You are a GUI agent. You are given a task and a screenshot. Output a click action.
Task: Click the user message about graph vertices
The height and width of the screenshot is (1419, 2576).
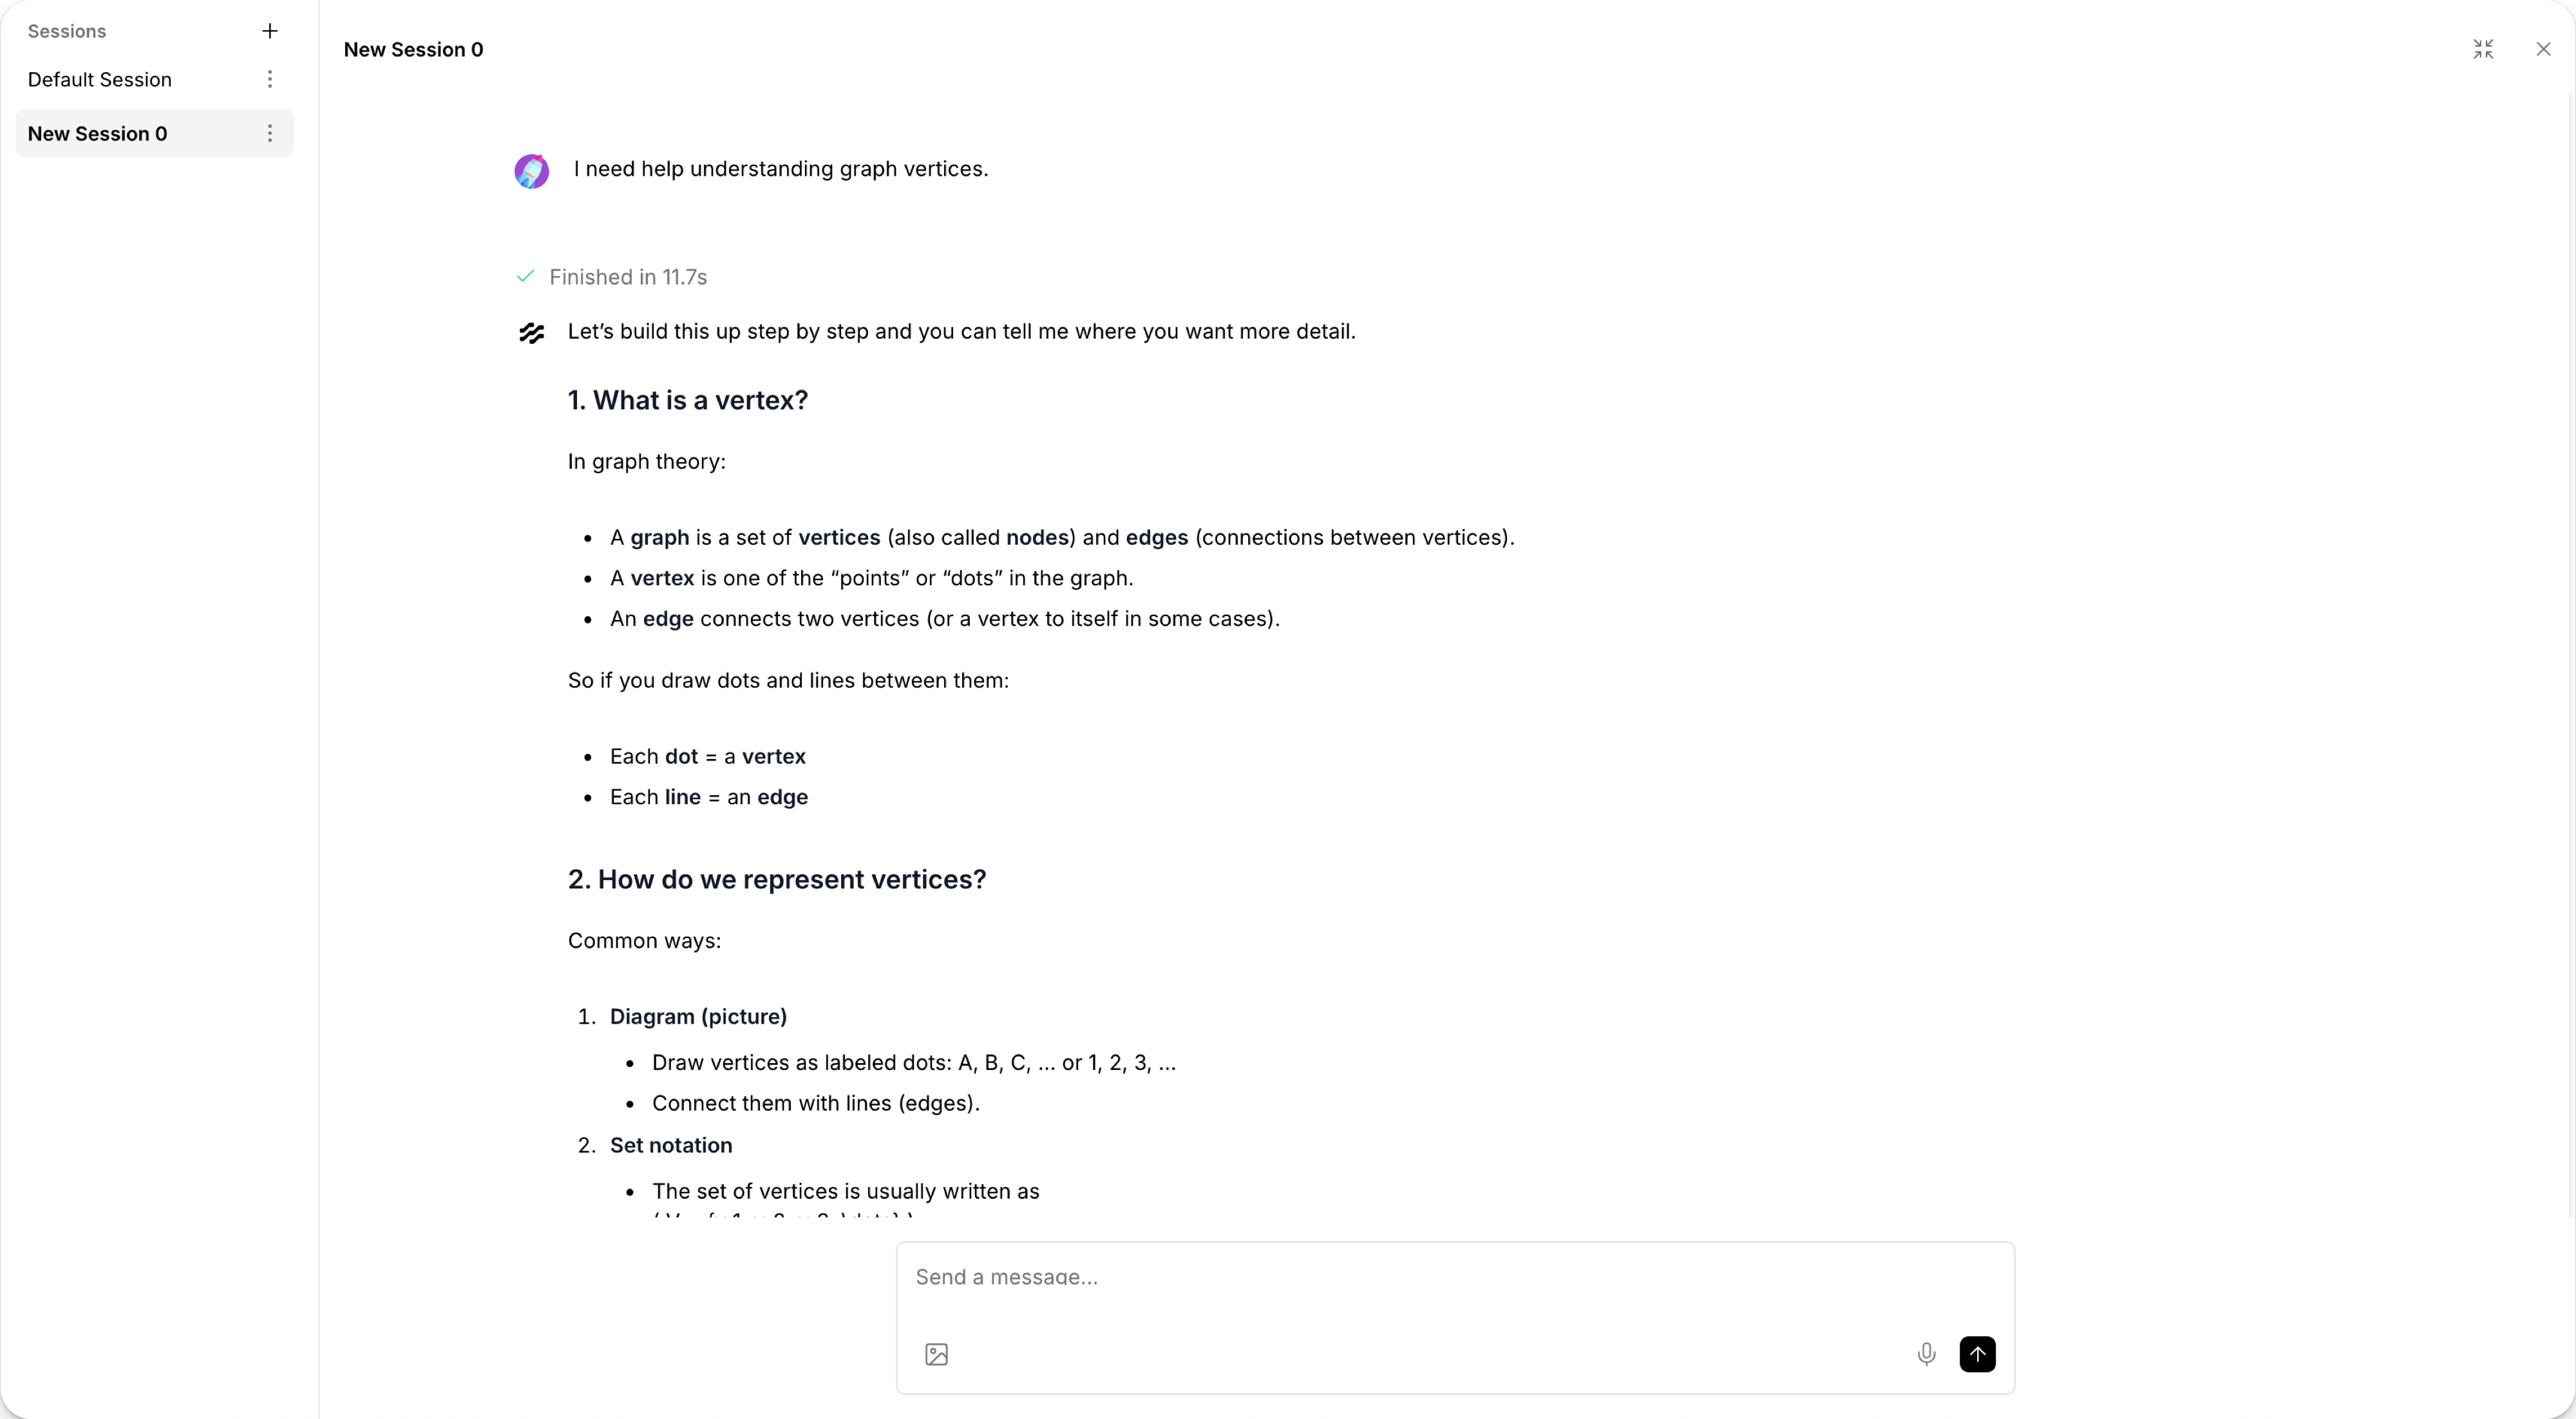(x=781, y=169)
